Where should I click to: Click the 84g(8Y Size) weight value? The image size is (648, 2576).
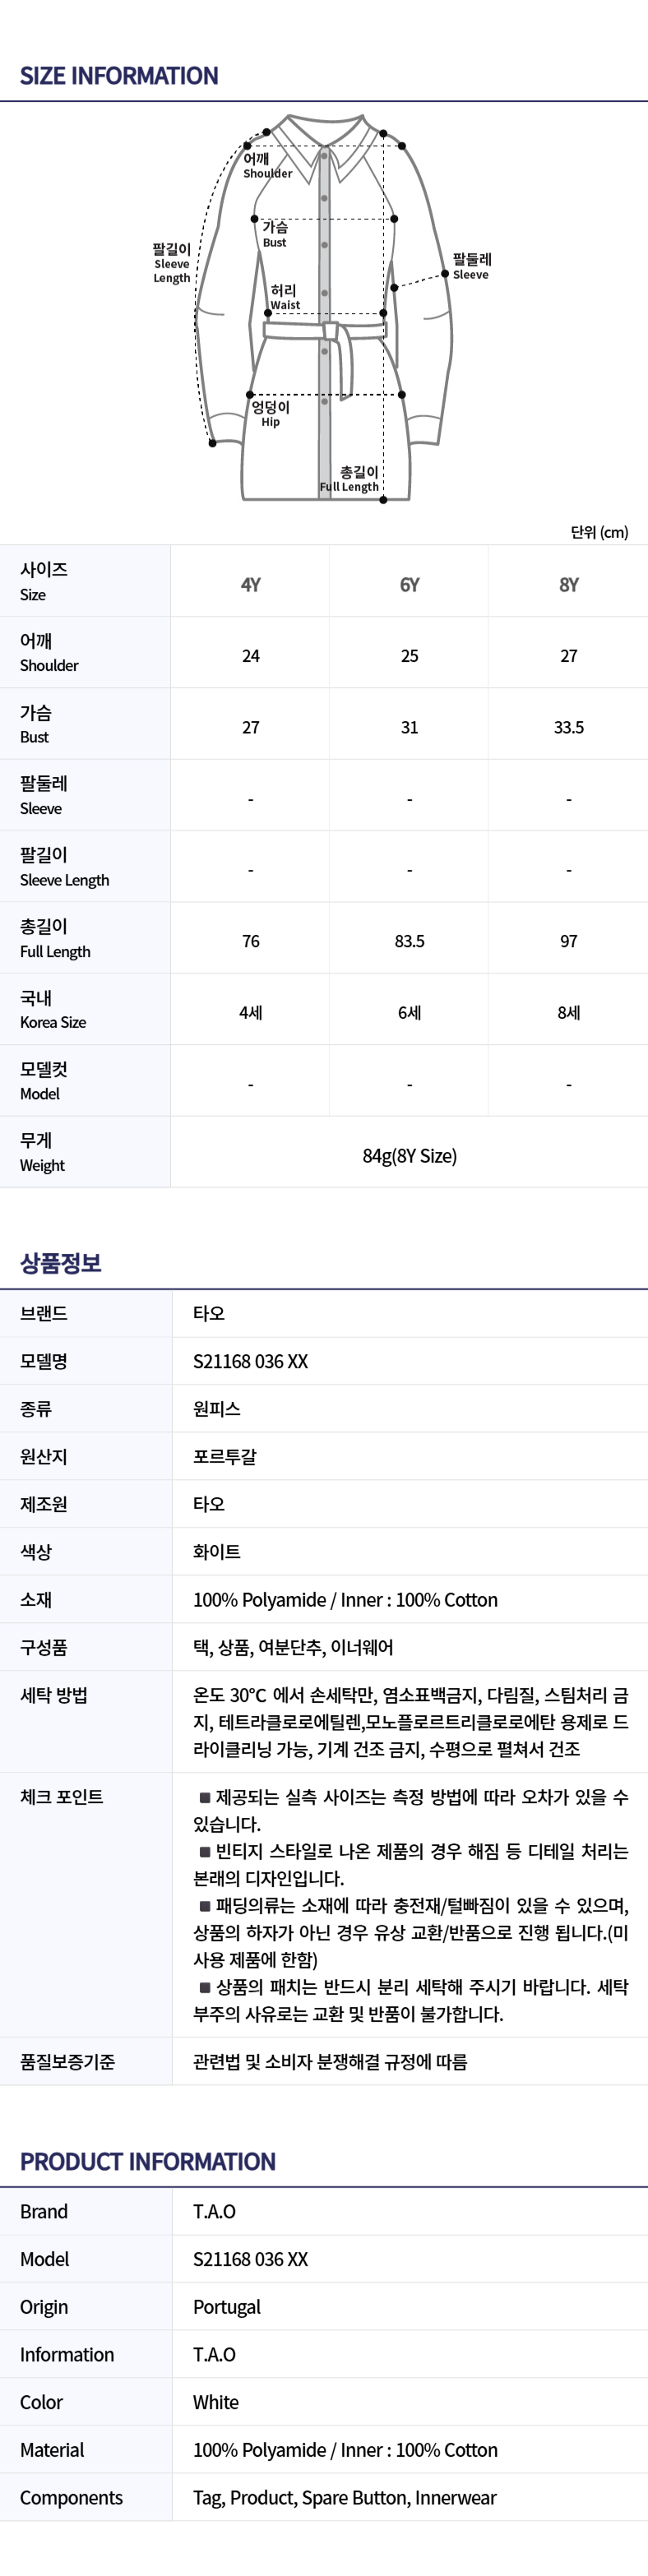(409, 1156)
